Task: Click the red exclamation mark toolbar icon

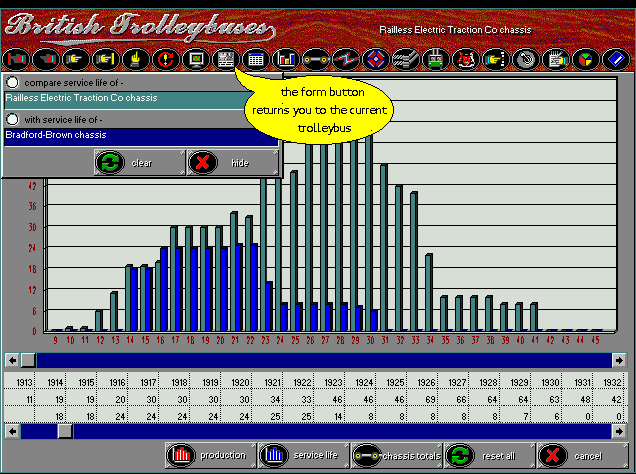Action: pyautogui.click(x=165, y=60)
